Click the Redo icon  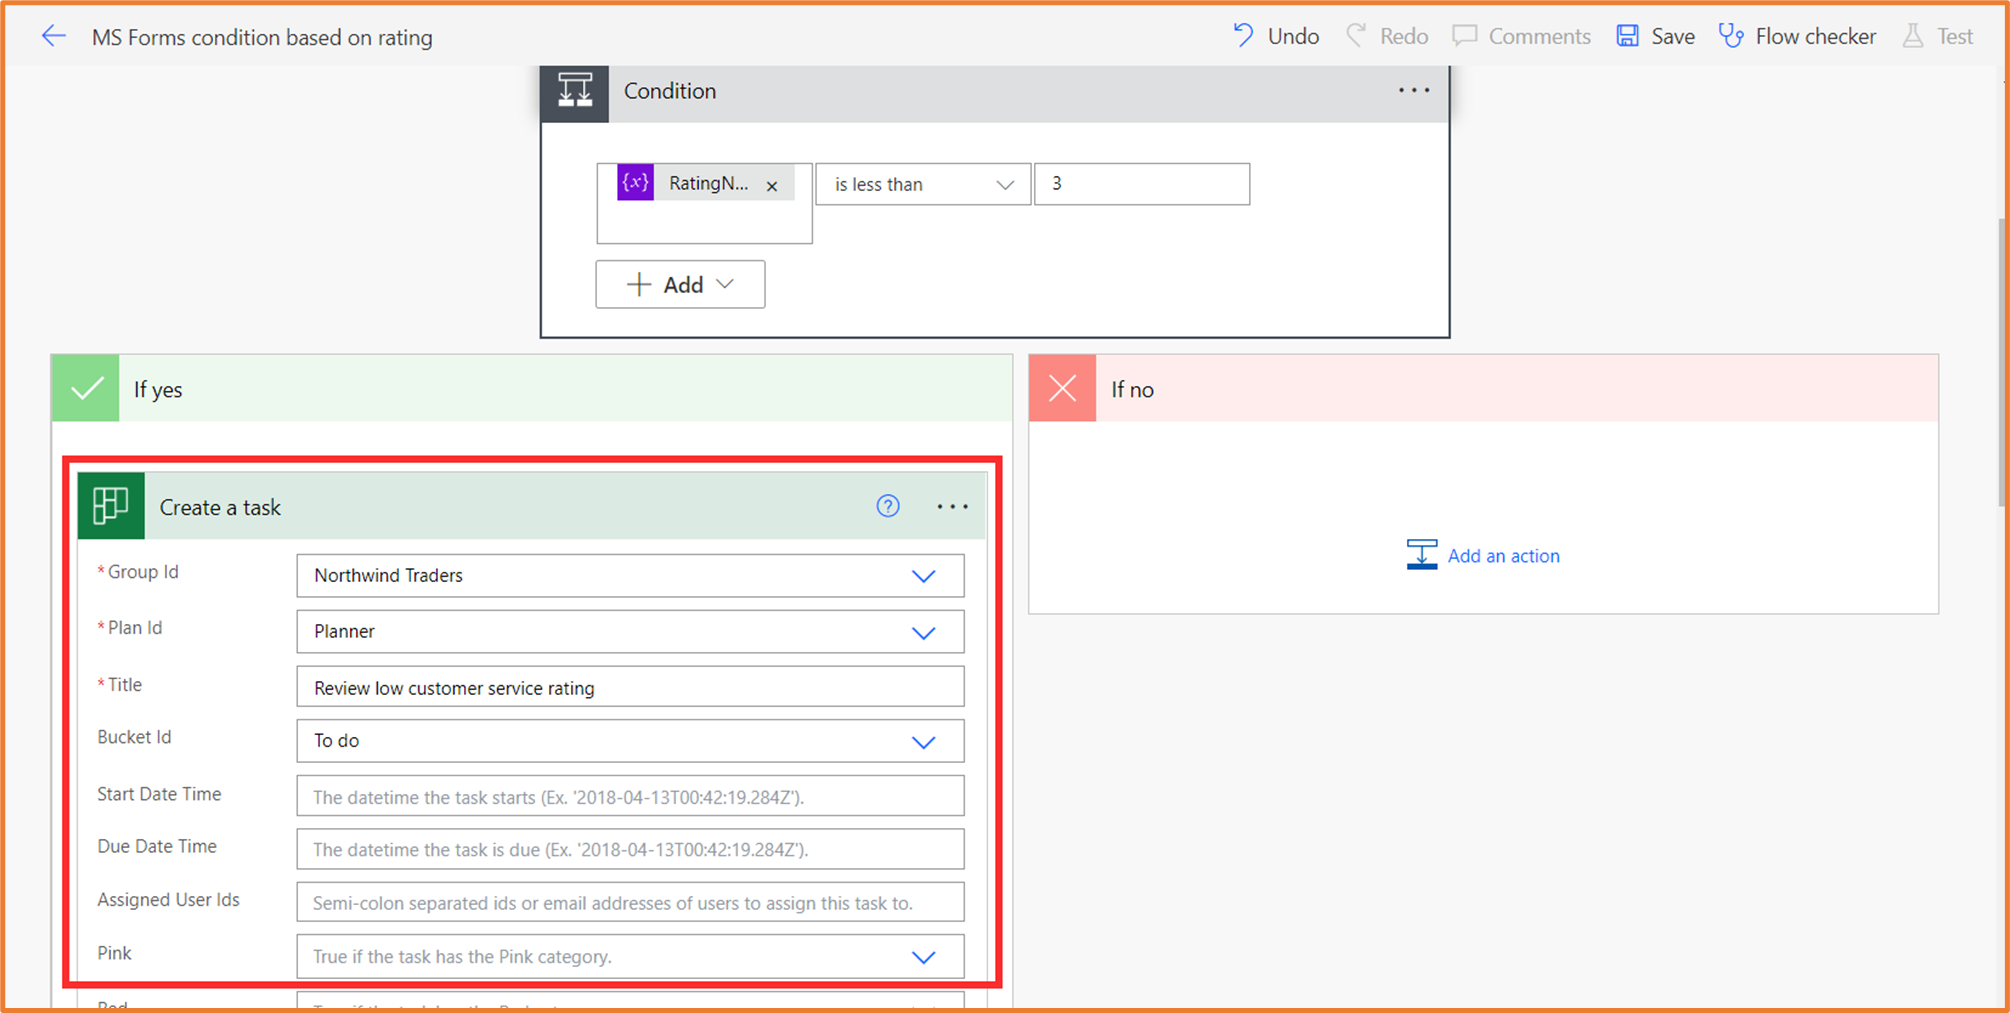[x=1357, y=35]
